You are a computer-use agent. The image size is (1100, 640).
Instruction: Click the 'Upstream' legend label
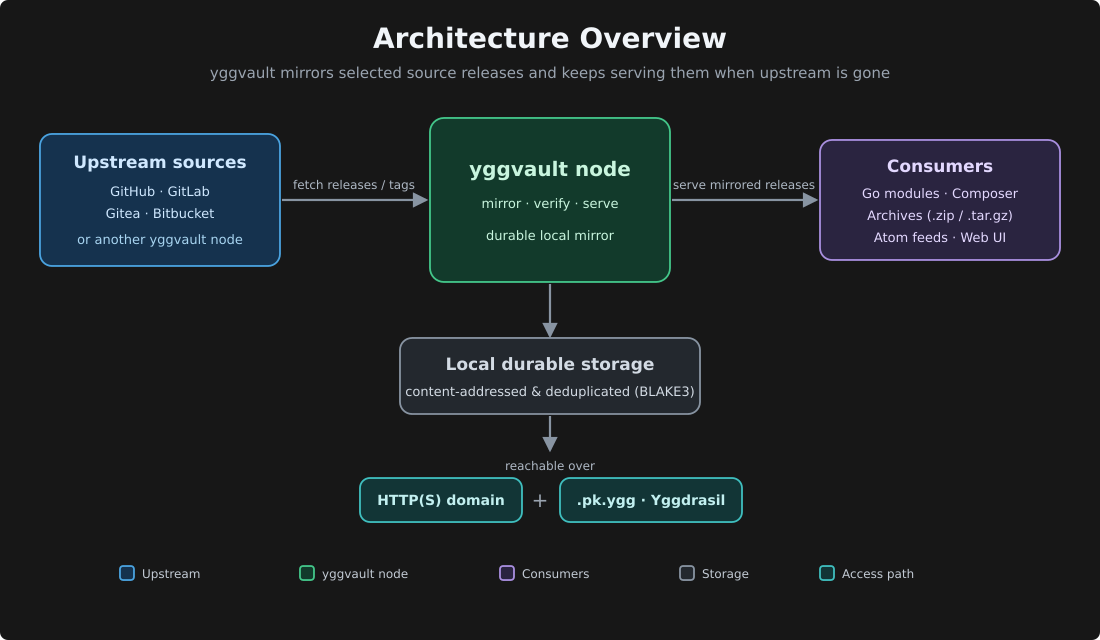[x=170, y=574]
